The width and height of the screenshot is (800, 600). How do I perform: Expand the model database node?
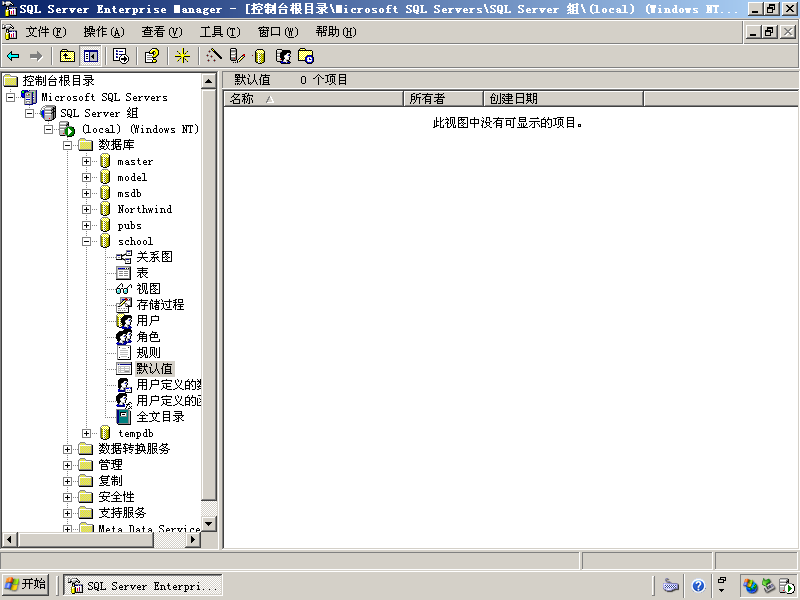(87, 178)
